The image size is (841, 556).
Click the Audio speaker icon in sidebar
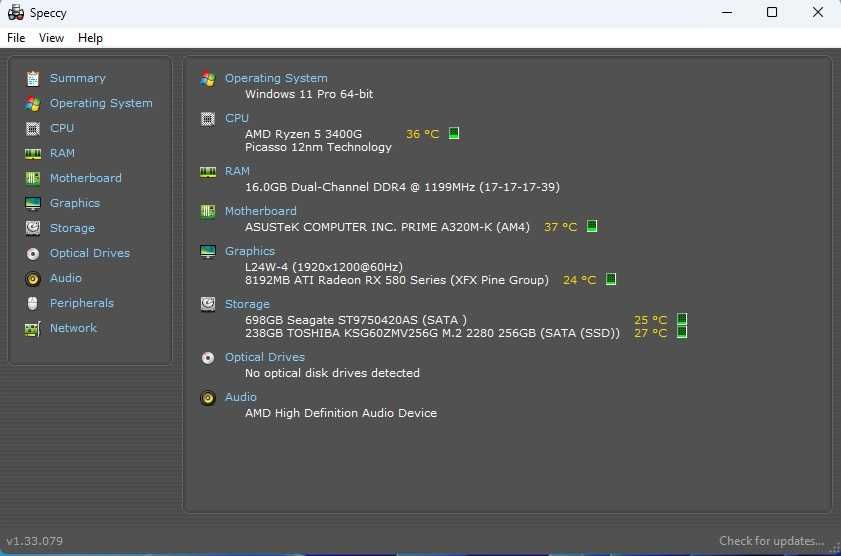tap(33, 279)
